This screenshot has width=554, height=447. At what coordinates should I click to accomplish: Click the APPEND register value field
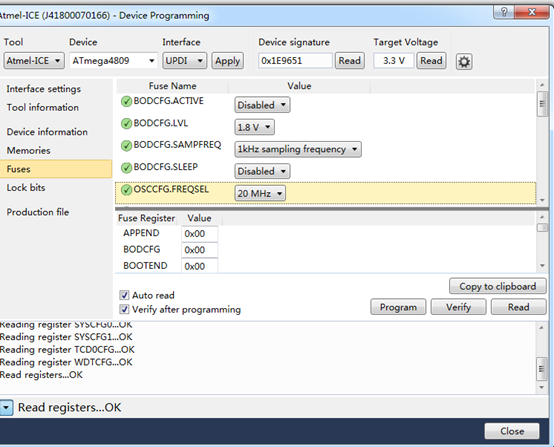click(x=200, y=234)
